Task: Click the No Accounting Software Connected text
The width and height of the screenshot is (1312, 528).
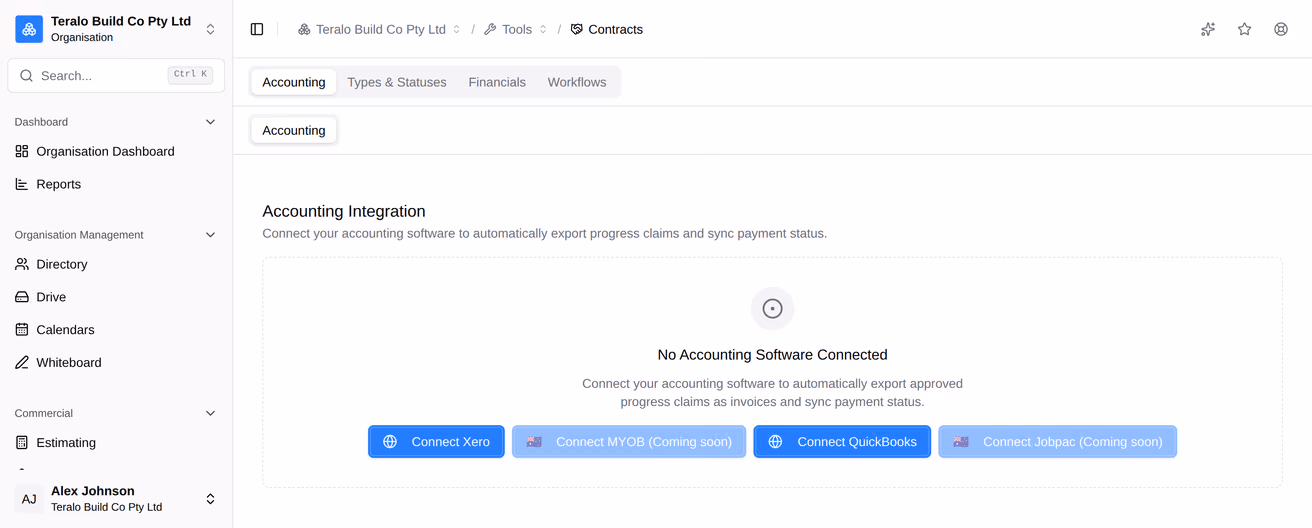Action: [x=772, y=355]
